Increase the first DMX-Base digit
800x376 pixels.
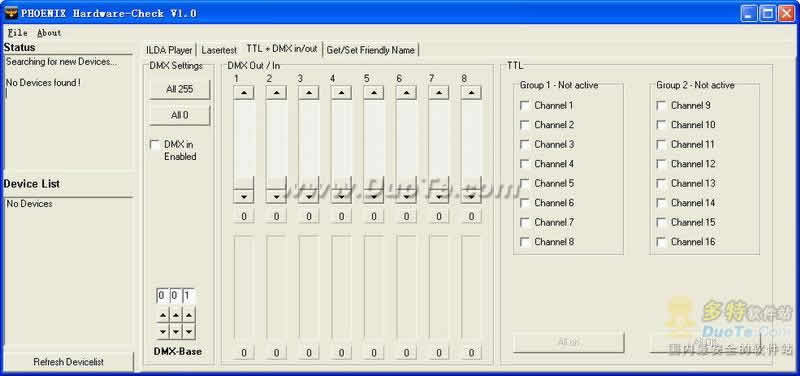[162, 316]
